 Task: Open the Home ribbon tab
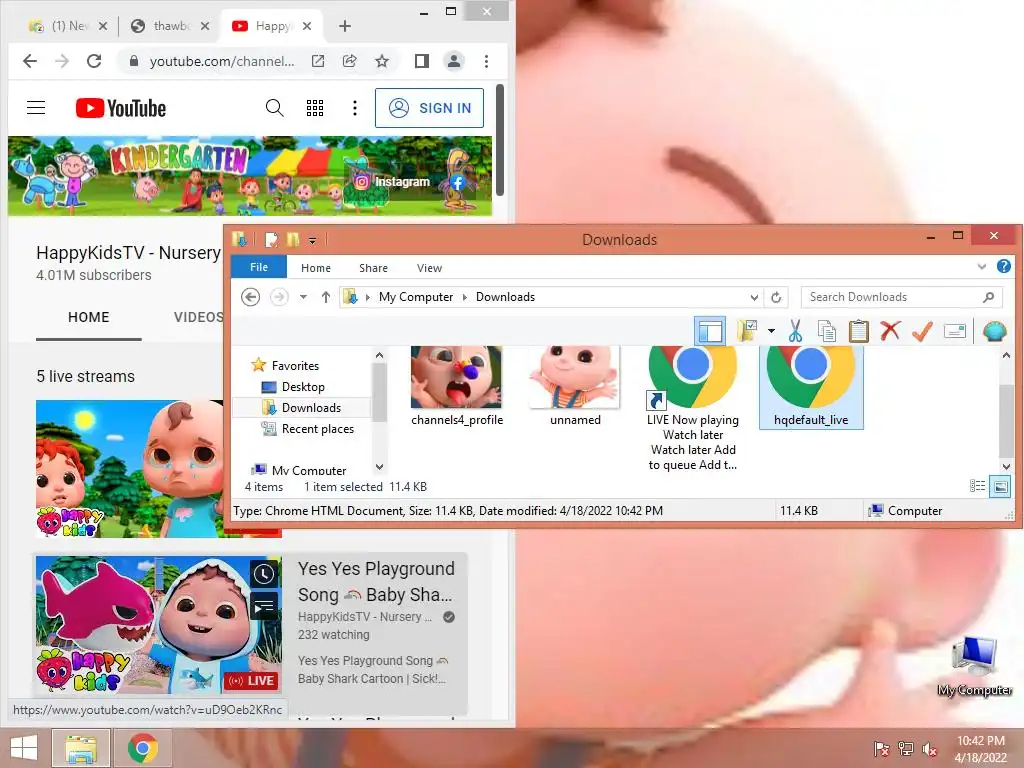coord(315,268)
